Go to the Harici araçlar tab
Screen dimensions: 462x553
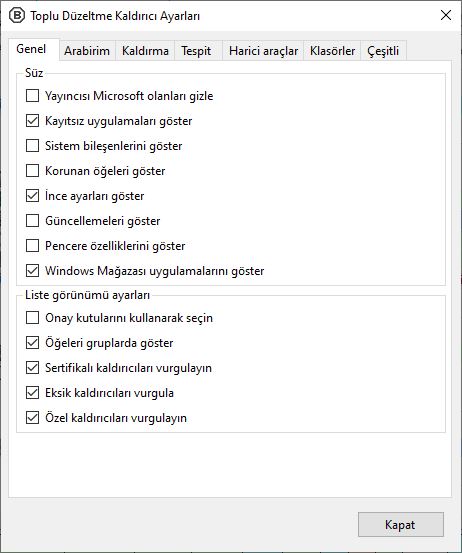tap(263, 51)
